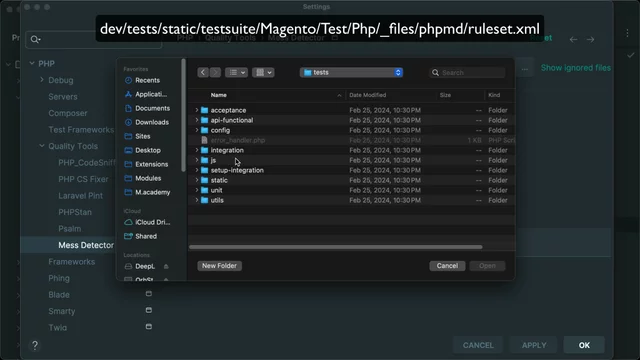This screenshot has height=360, width=640.
Task: Select Laravel Pint in Settings tree
Action: click(x=80, y=196)
